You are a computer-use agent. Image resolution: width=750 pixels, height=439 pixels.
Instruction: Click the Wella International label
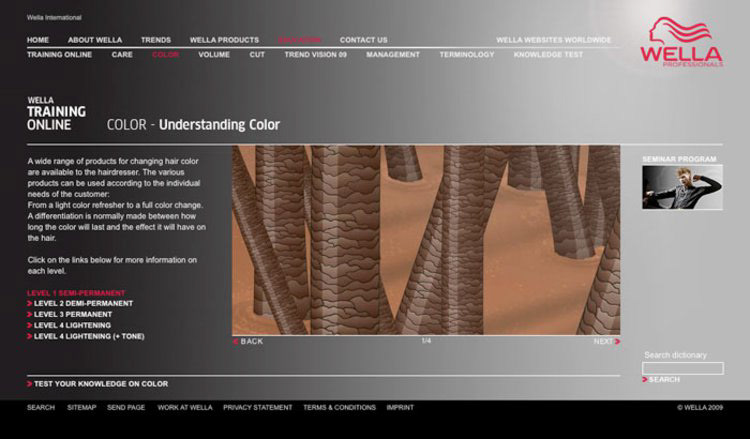click(x=54, y=18)
